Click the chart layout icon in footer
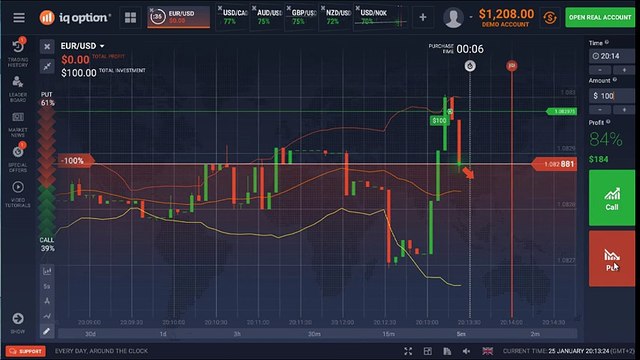This screenshot has width=640, height=360. (x=427, y=351)
